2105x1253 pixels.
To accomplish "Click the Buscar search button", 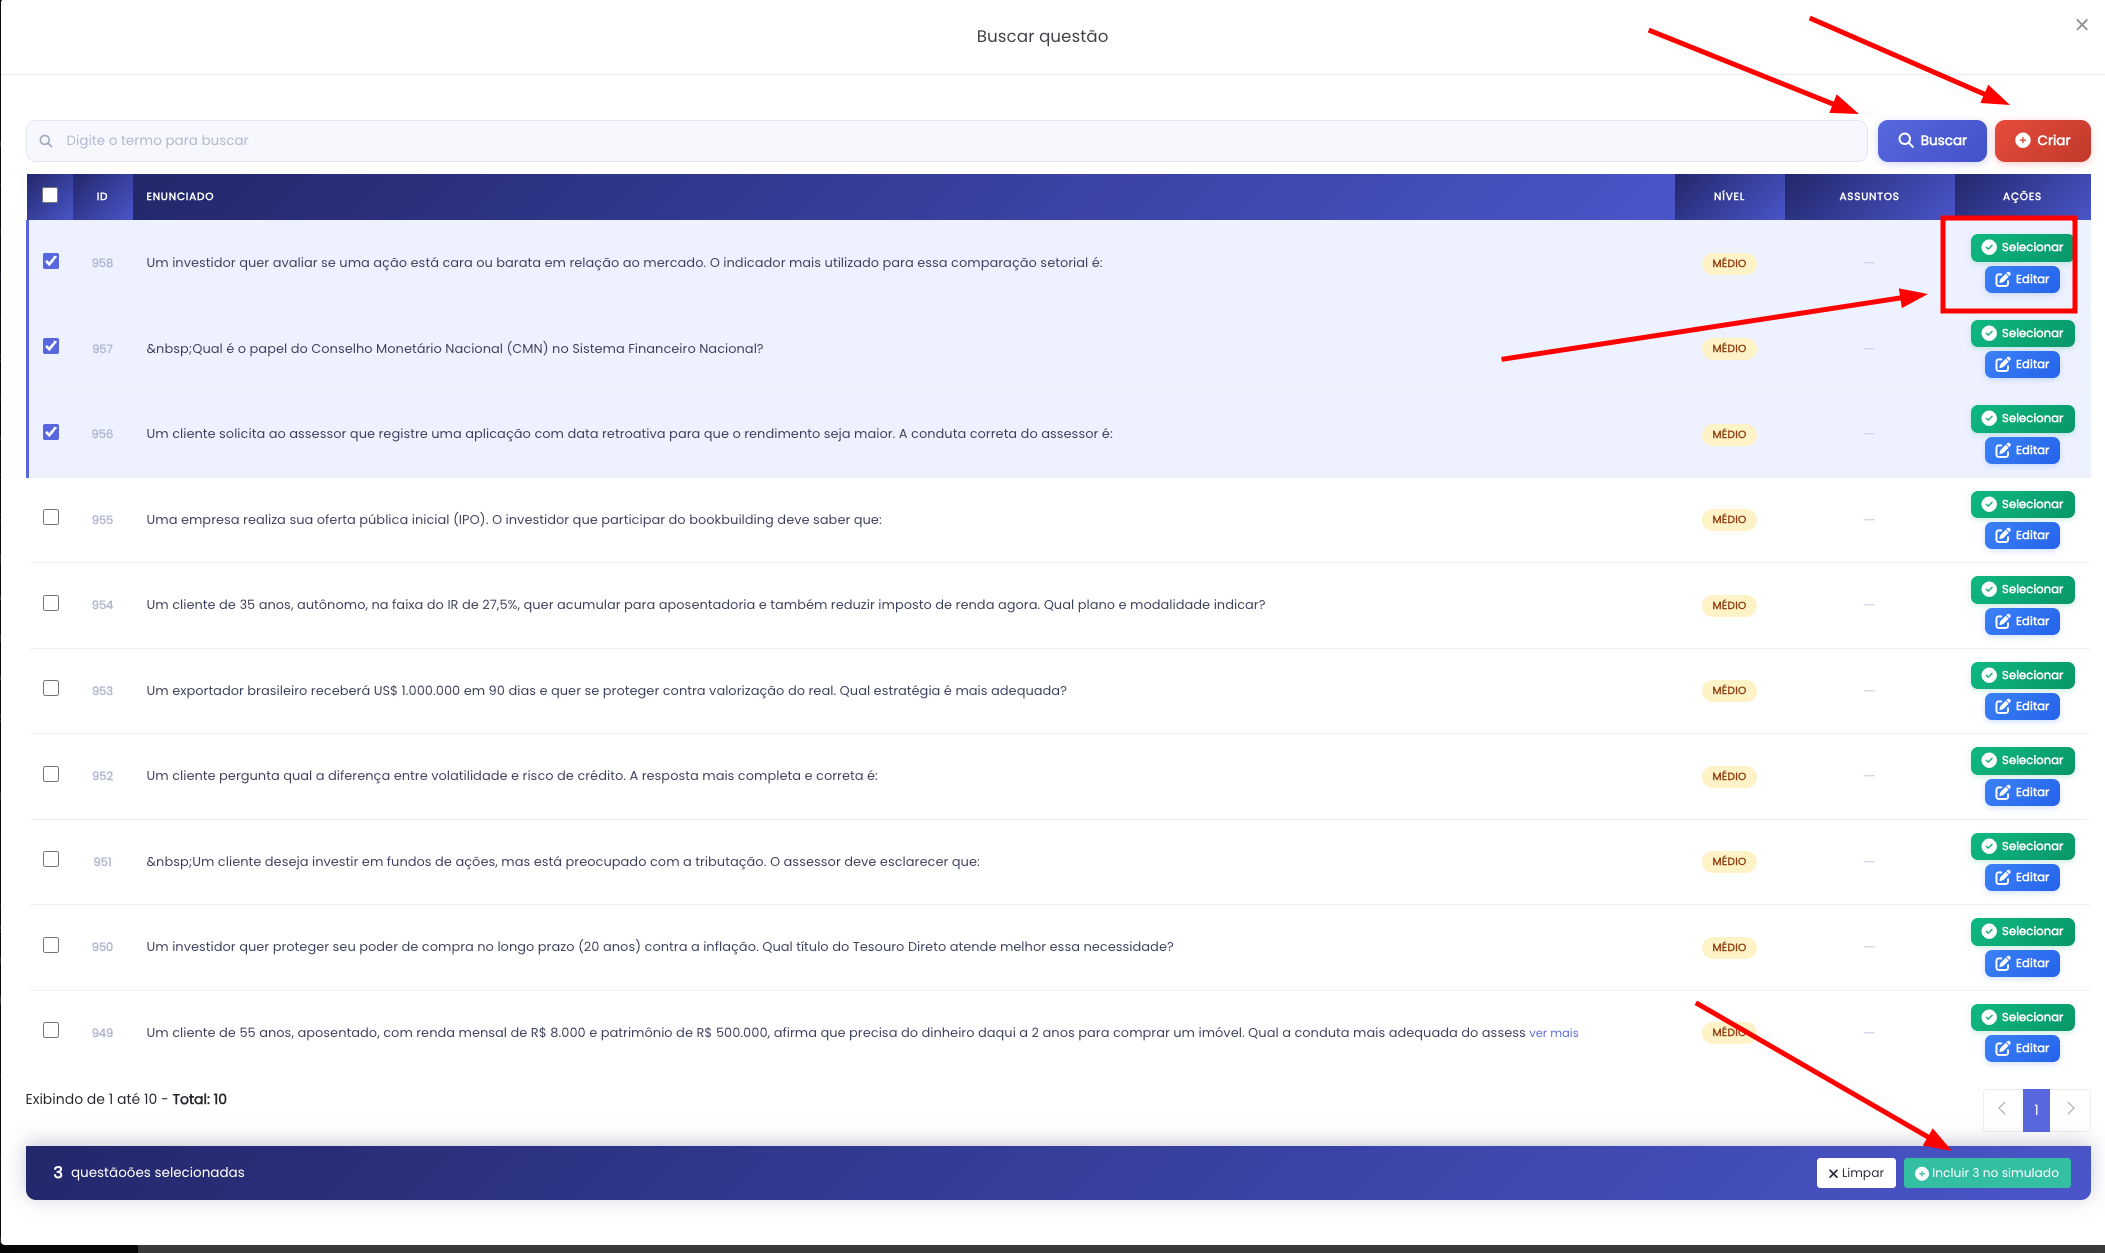I will pos(1932,141).
